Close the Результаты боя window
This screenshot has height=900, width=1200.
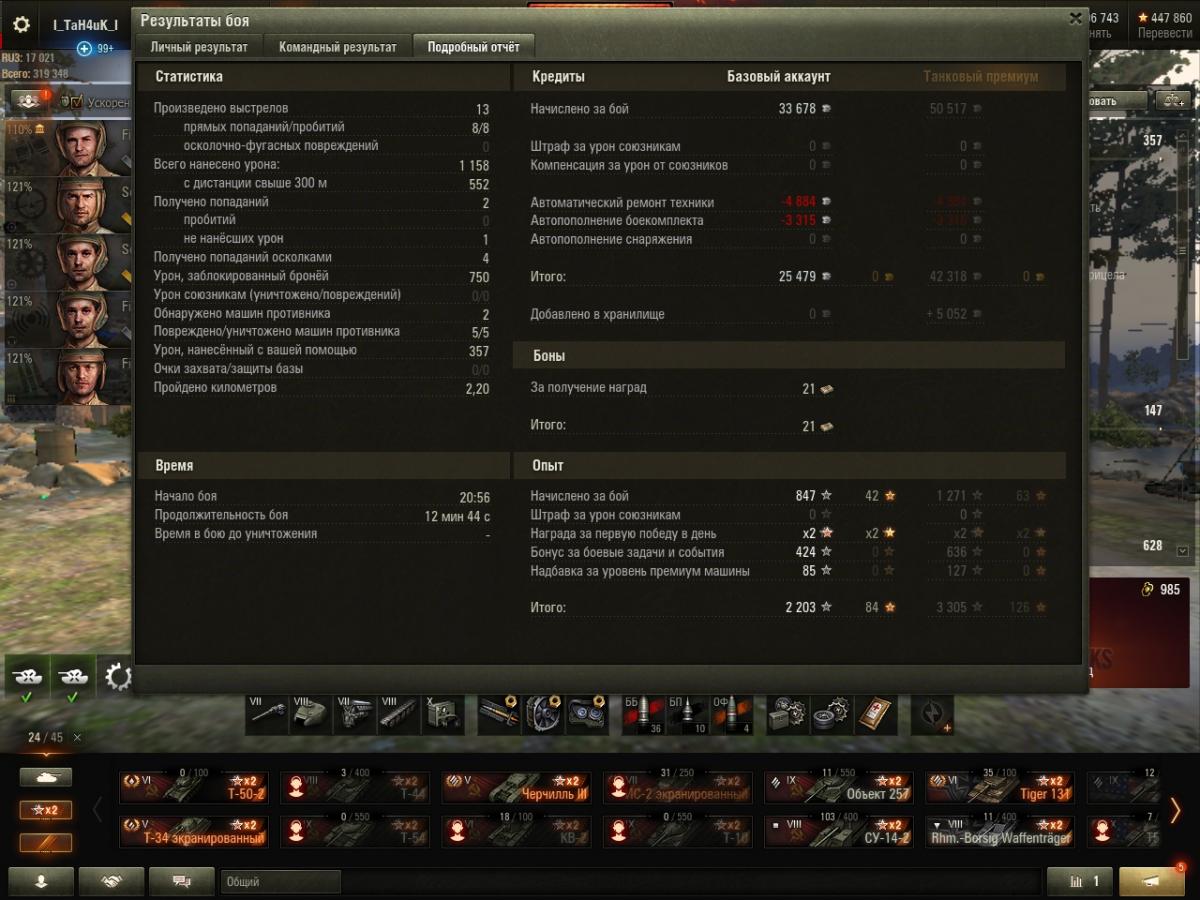[1076, 17]
